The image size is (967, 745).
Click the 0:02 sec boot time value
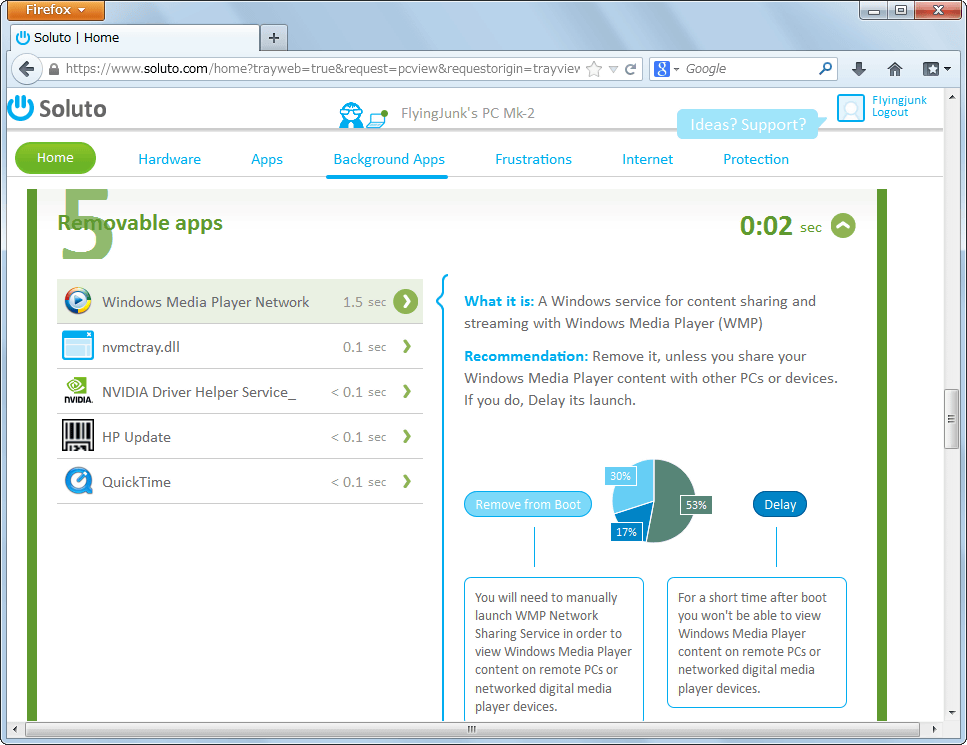point(781,226)
